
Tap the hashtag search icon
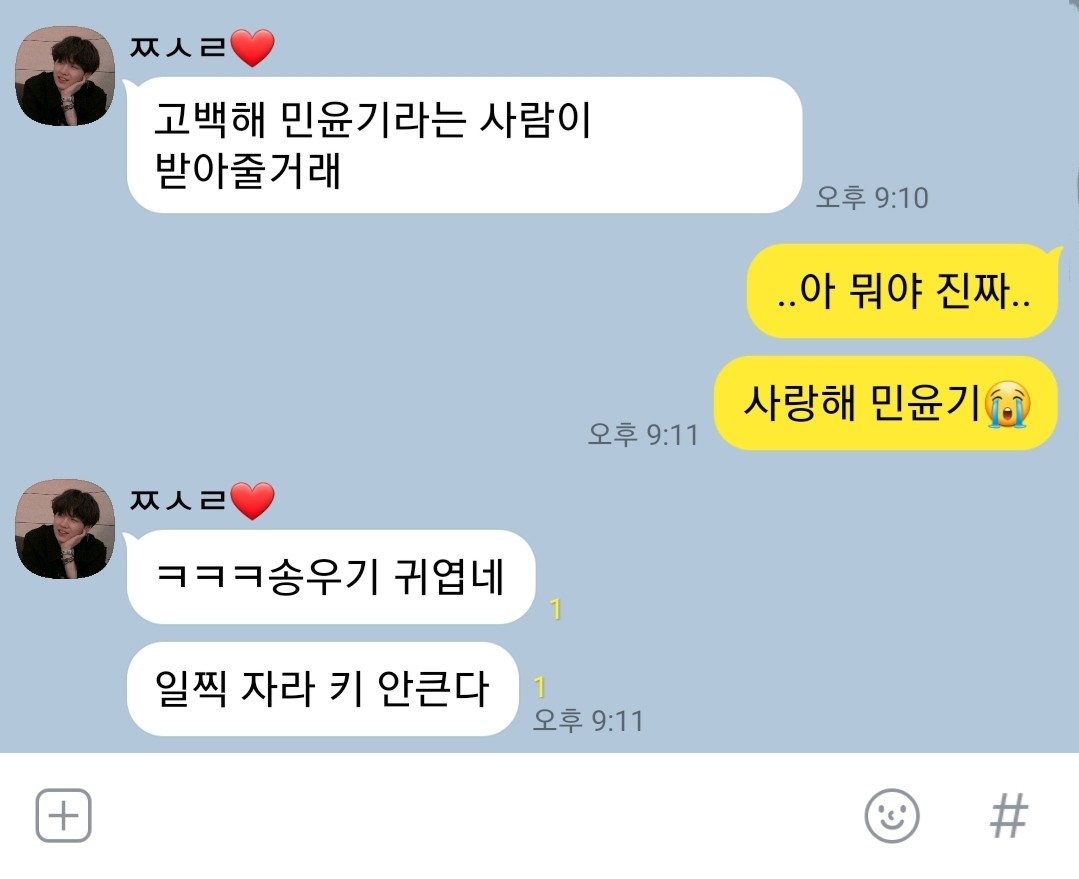(1009, 816)
